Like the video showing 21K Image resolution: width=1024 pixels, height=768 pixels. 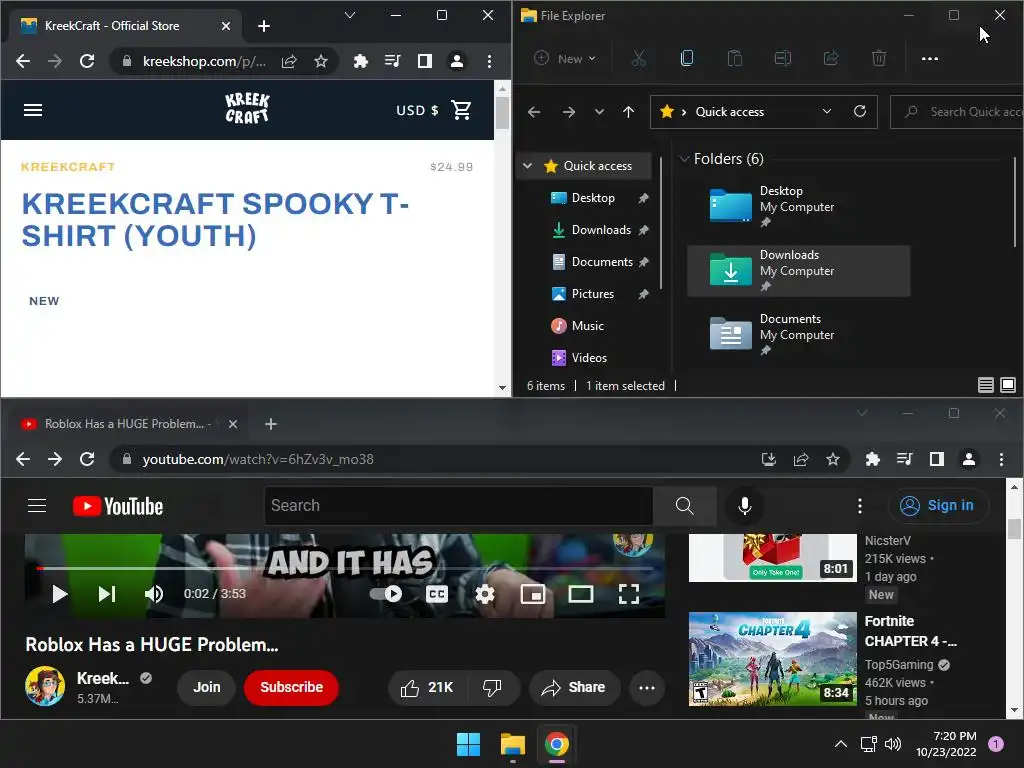(428, 688)
